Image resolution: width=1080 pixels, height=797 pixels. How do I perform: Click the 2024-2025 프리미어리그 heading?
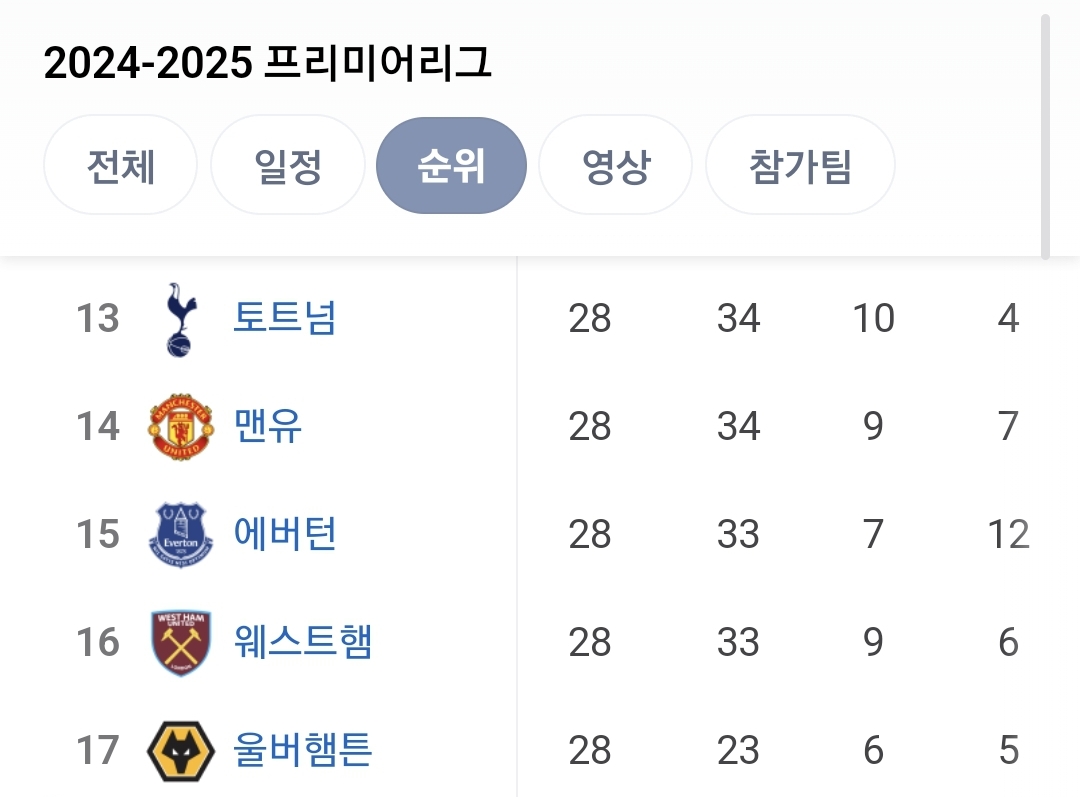tap(268, 64)
